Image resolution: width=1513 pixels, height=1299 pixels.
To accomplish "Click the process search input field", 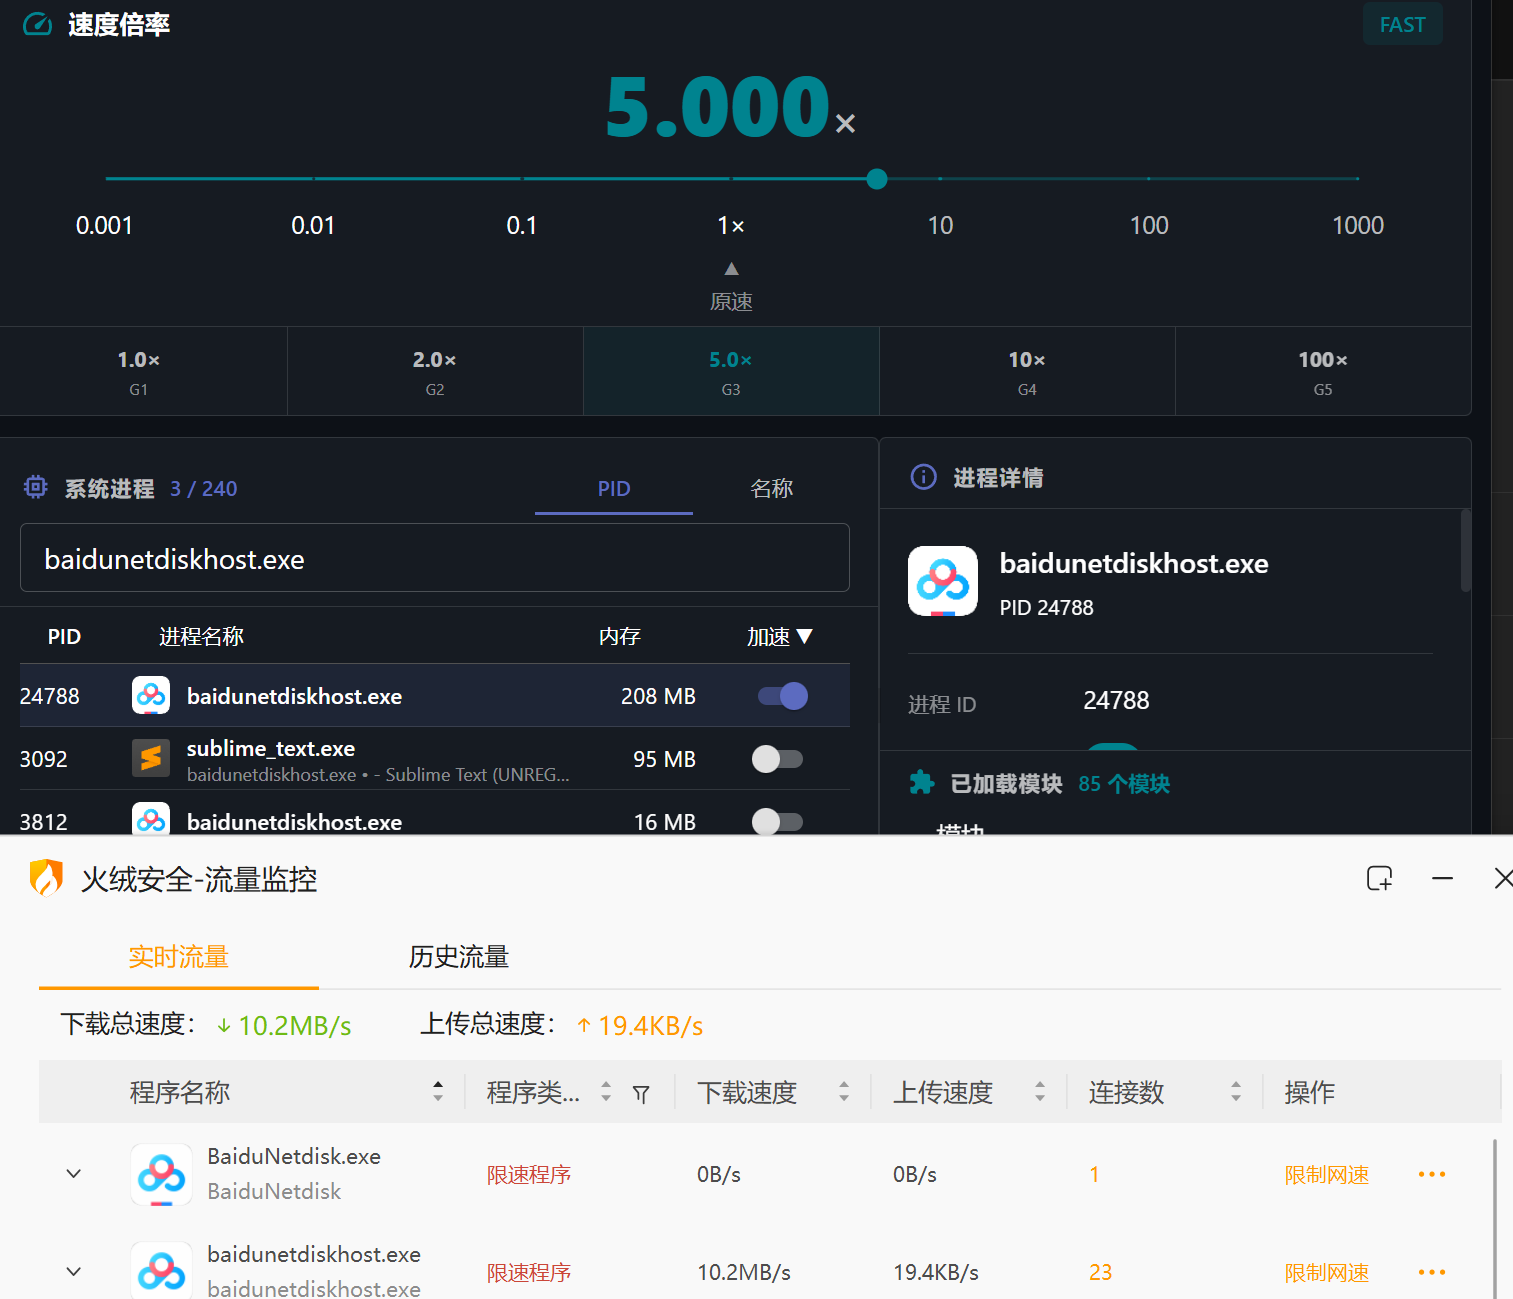I will (x=435, y=558).
